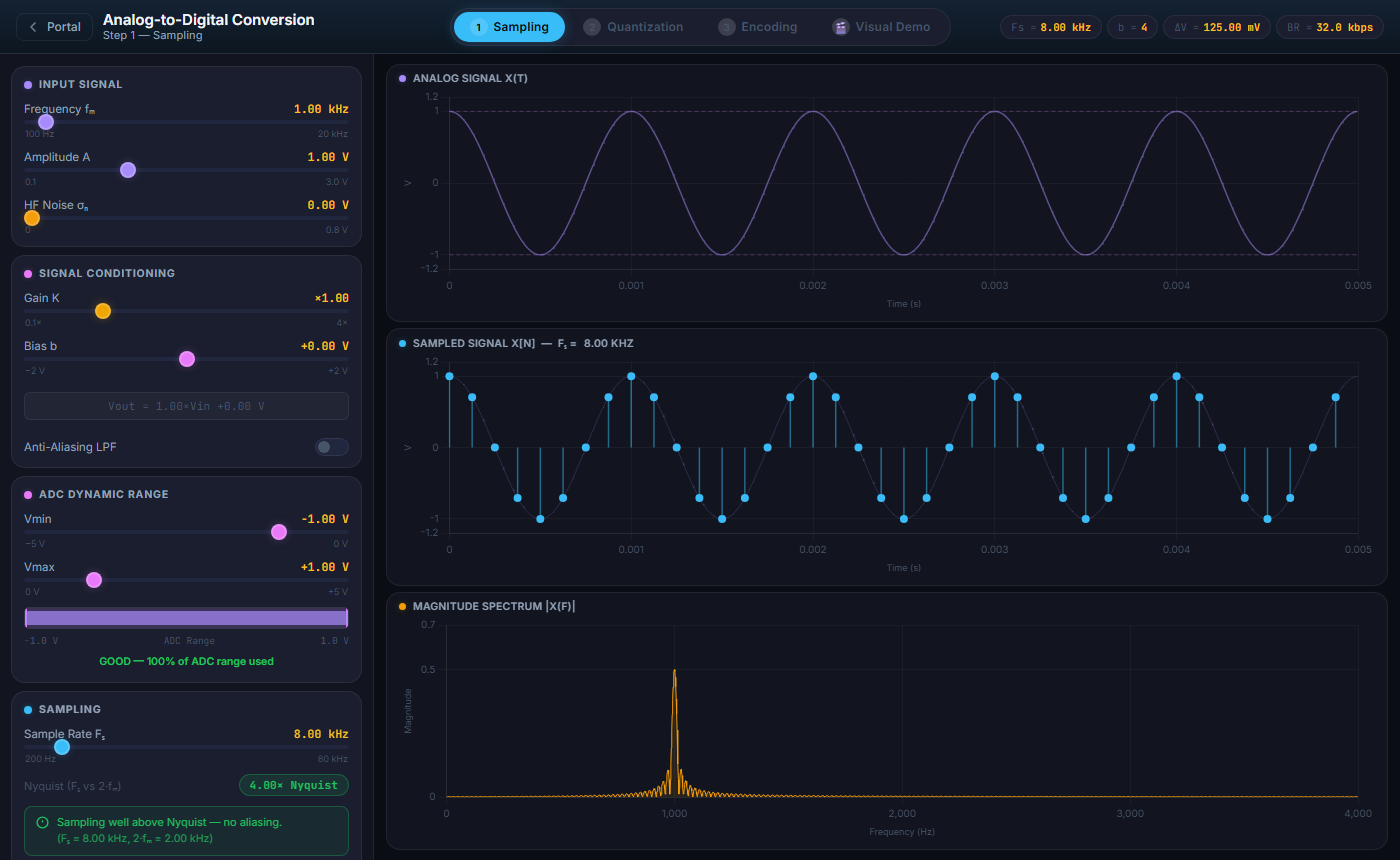
Task: Click the Gain K slider handle
Action: coord(103,311)
